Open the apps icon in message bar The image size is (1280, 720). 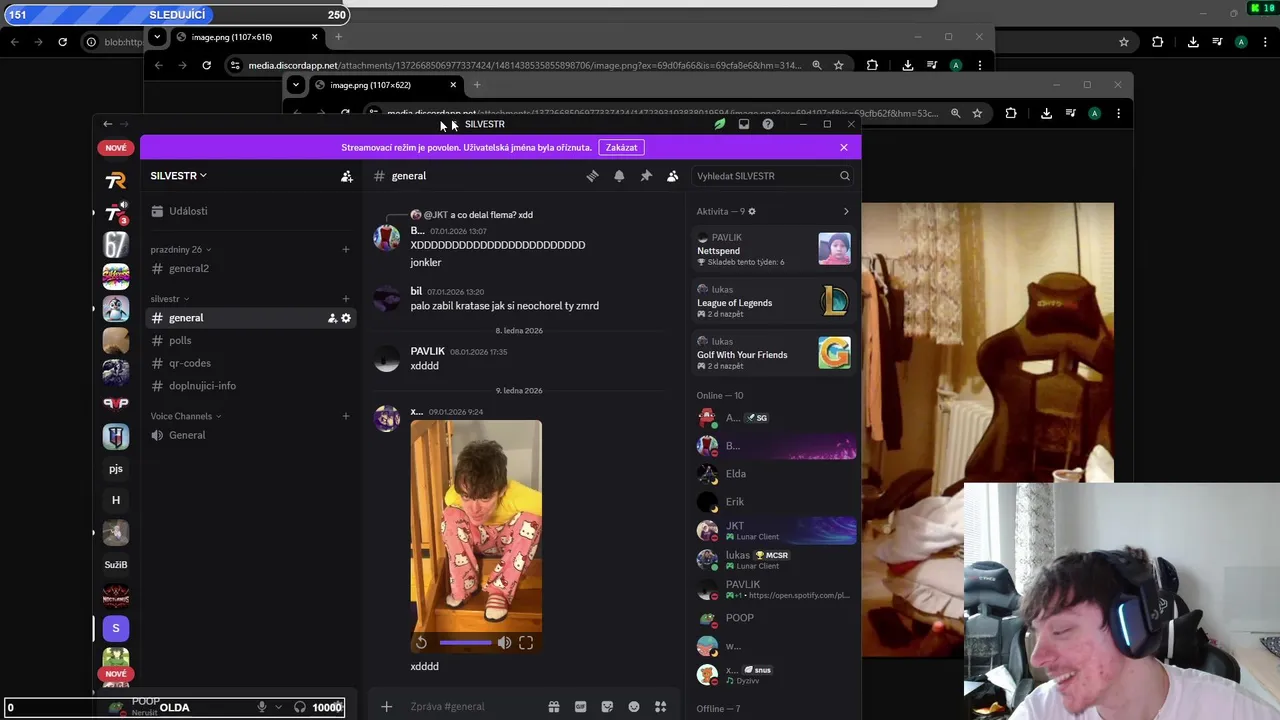point(660,707)
